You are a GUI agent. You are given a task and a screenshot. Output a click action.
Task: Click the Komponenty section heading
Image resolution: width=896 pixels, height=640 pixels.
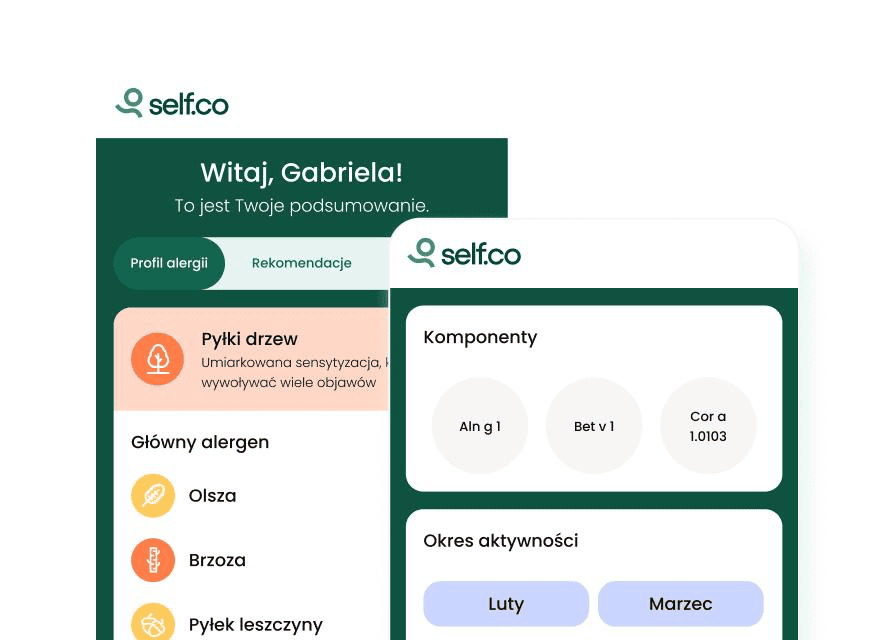click(480, 337)
